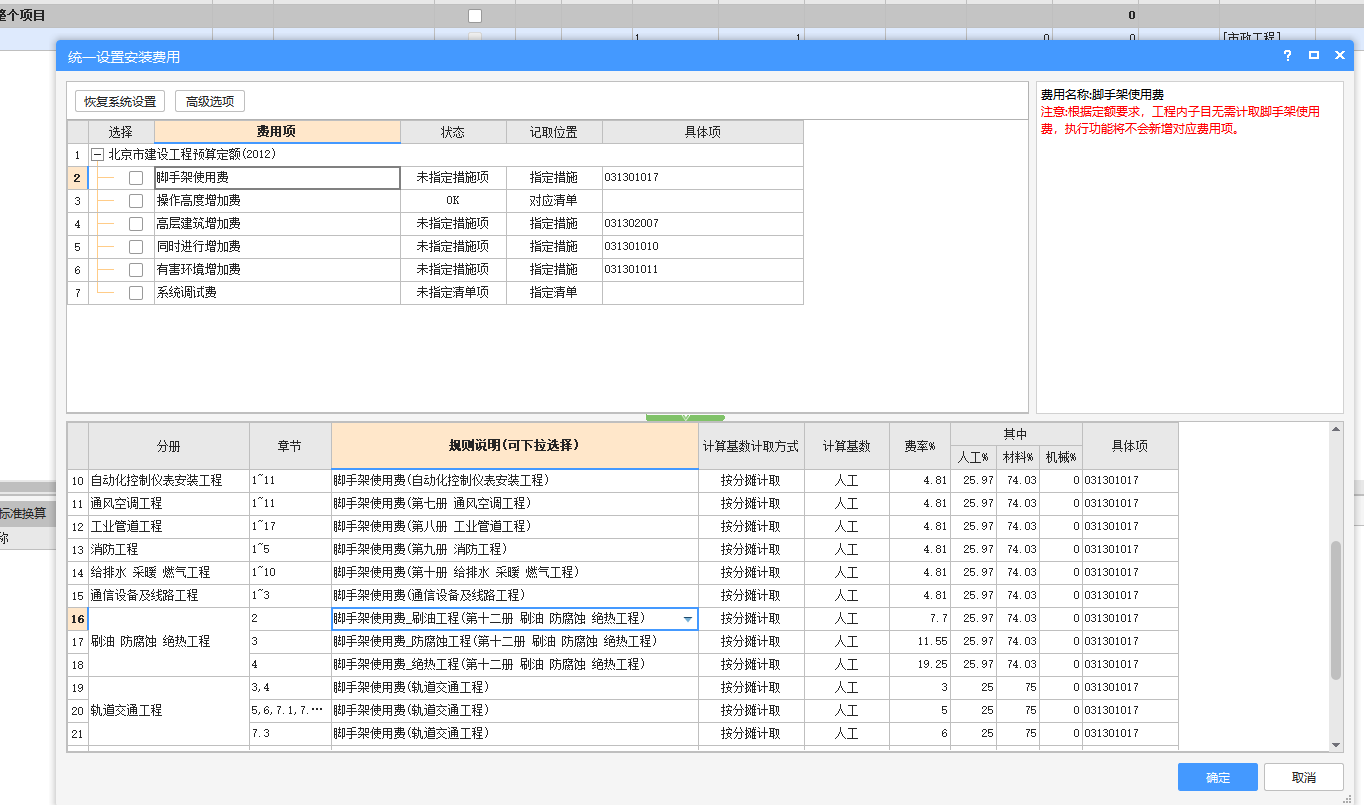1364x805 pixels.
Task: Tick checkbox for 高层建筑增加费
Action: 136,224
